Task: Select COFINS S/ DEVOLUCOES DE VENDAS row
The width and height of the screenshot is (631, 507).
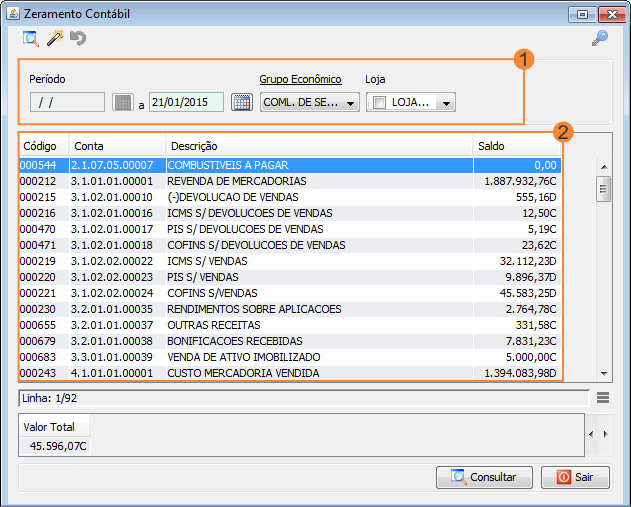Action: (290, 245)
